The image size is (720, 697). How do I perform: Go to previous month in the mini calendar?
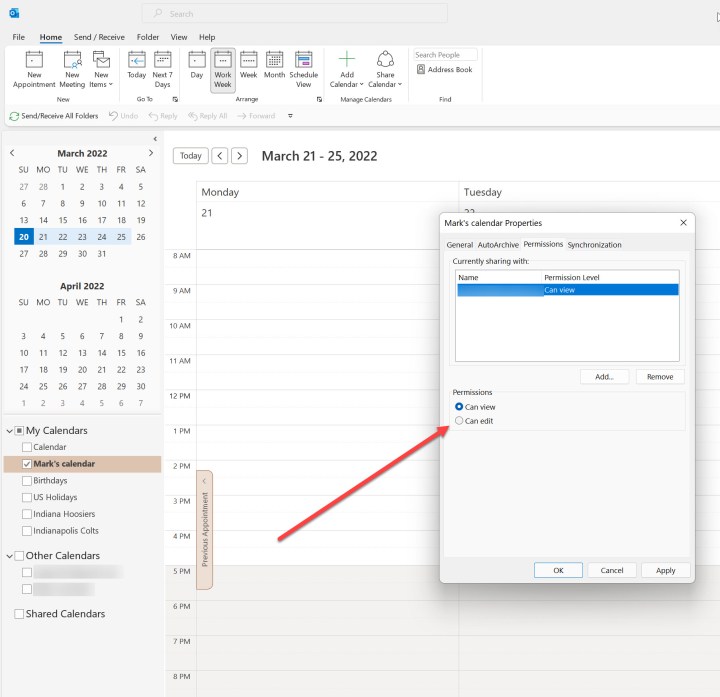pyautogui.click(x=12, y=153)
